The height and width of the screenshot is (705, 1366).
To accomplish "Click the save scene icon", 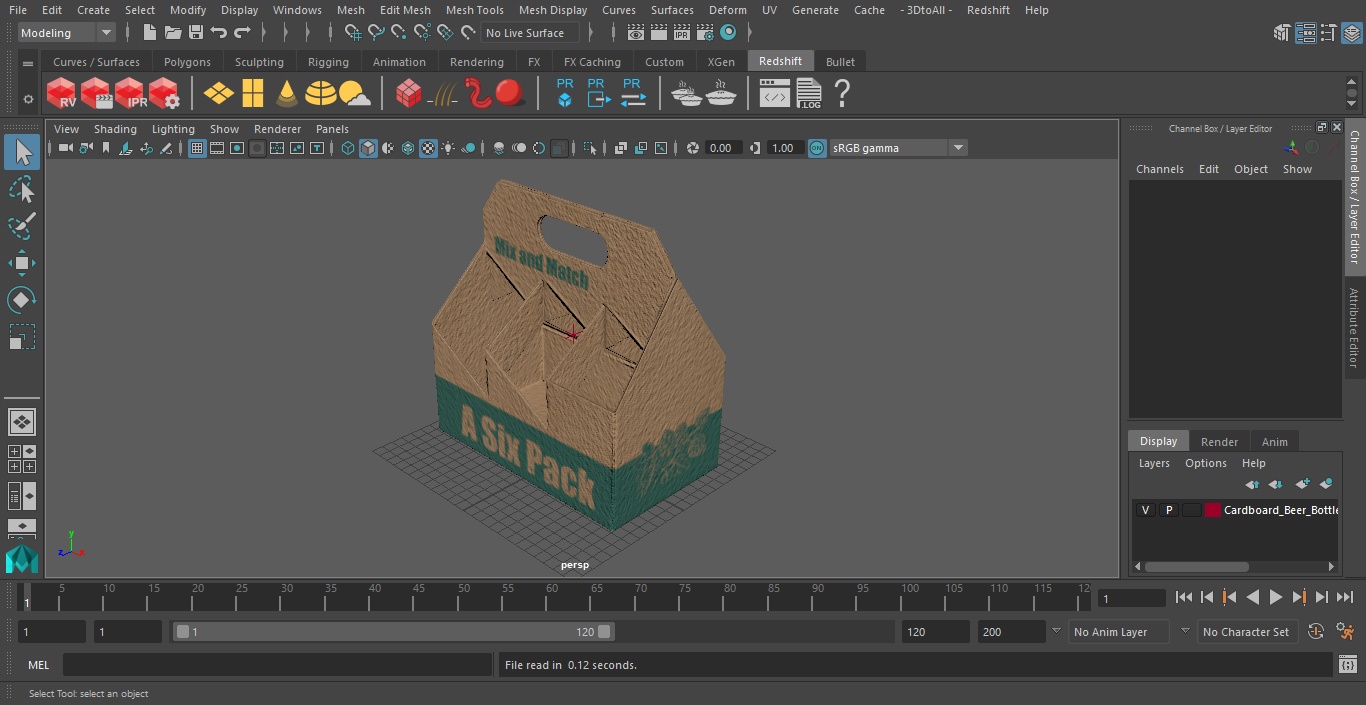I will point(196,33).
